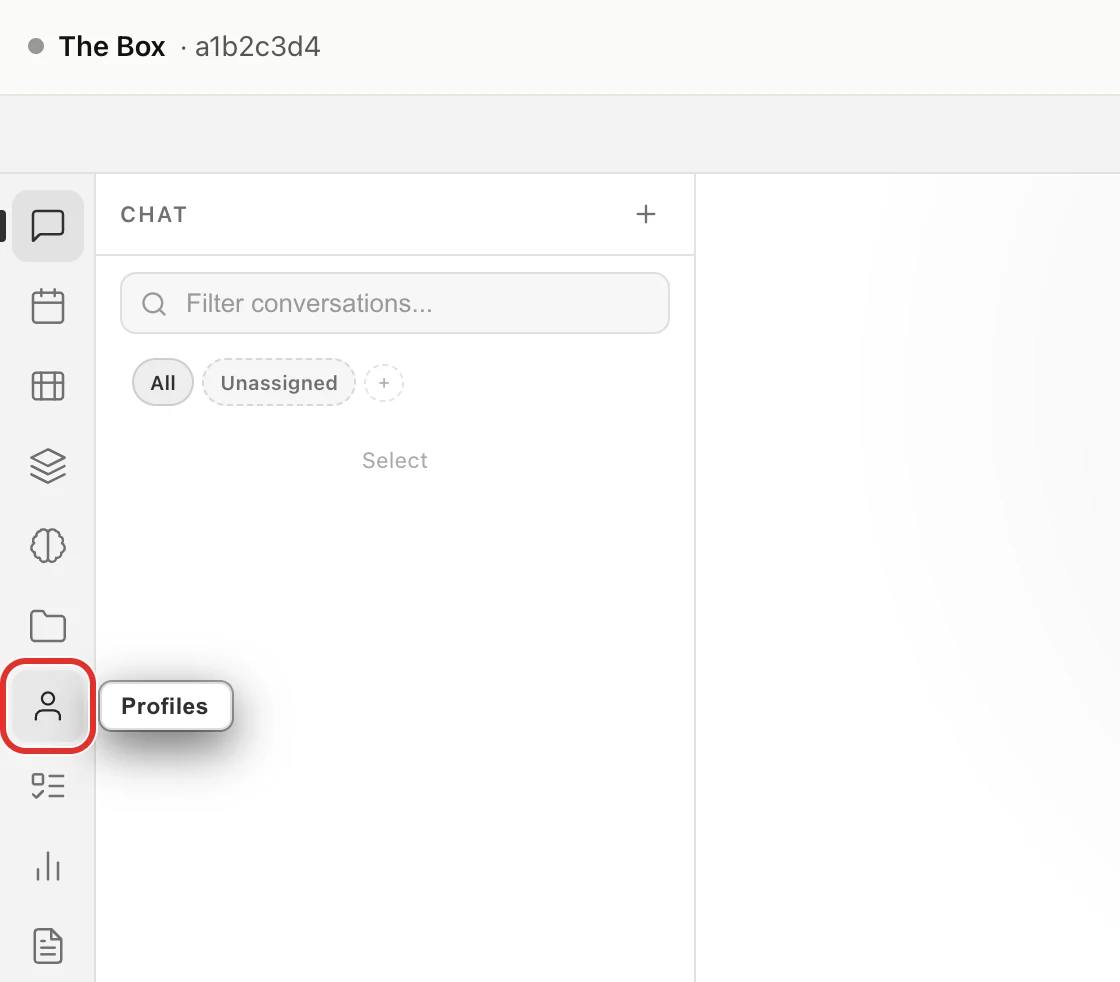
Task: Open the Profiles person icon
Action: tap(48, 706)
